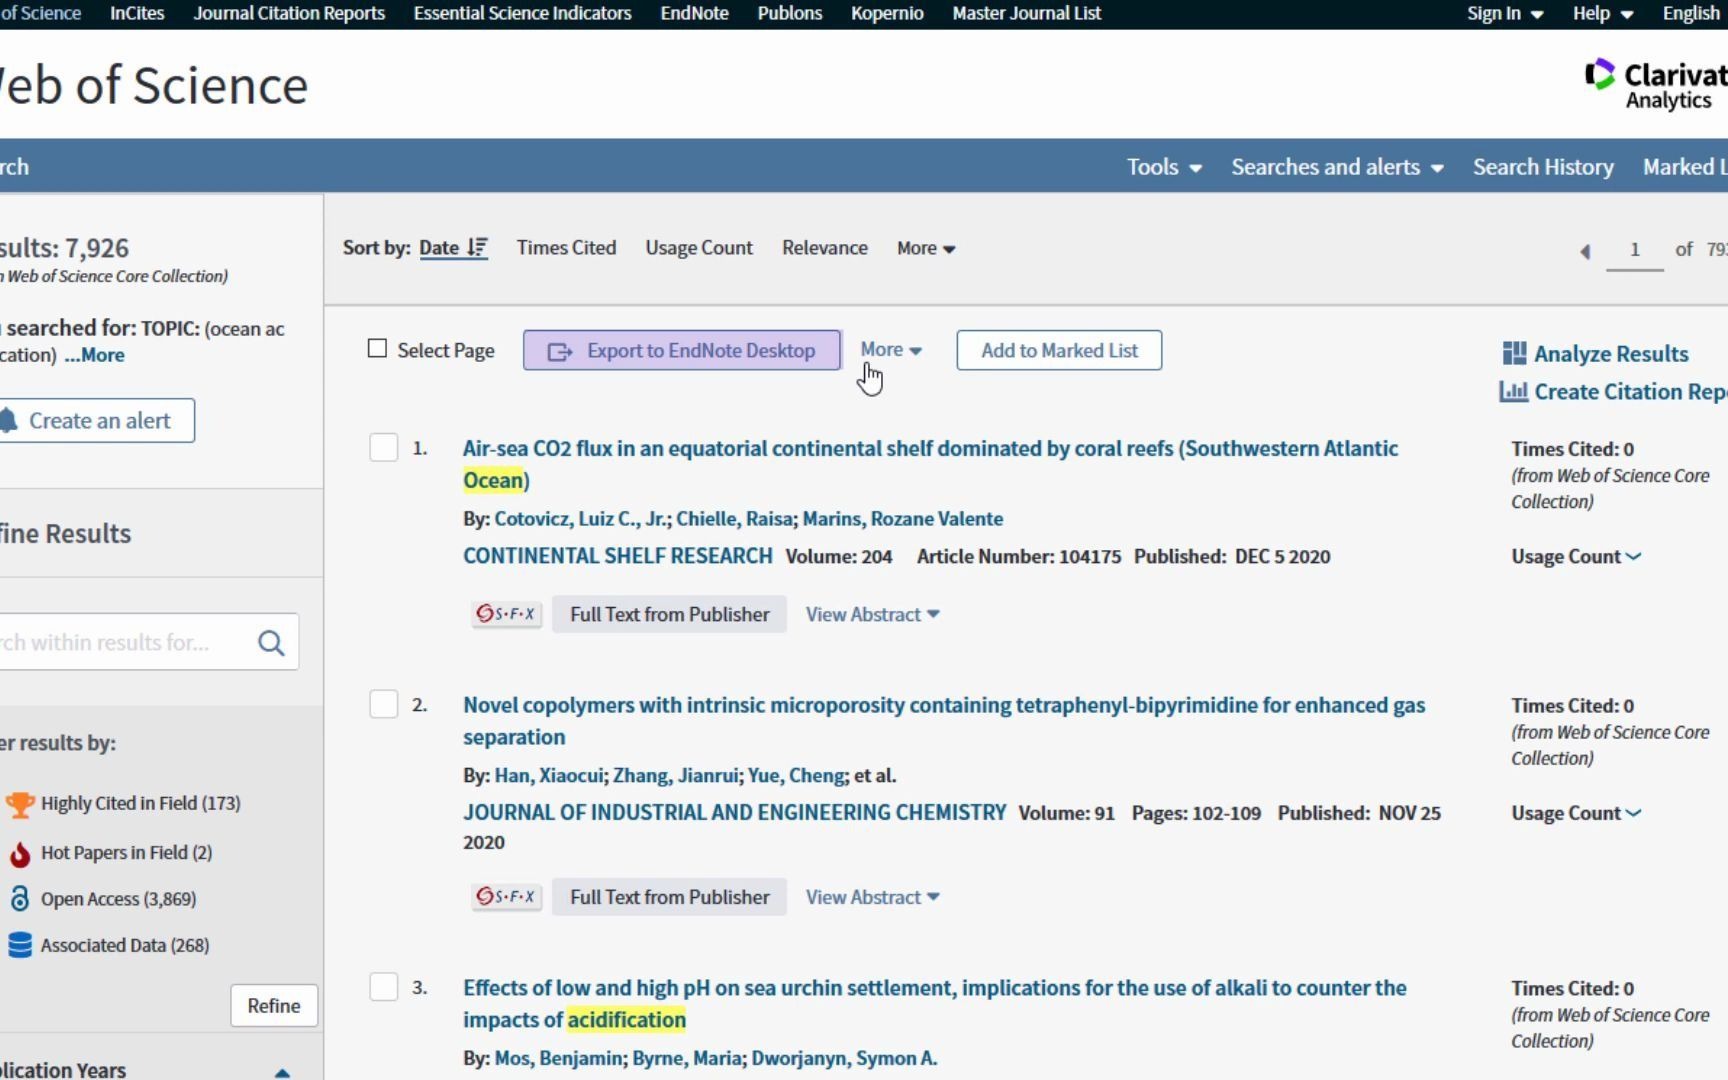
Task: Expand View Abstract for Air-sea CO2 flux
Action: tap(872, 614)
